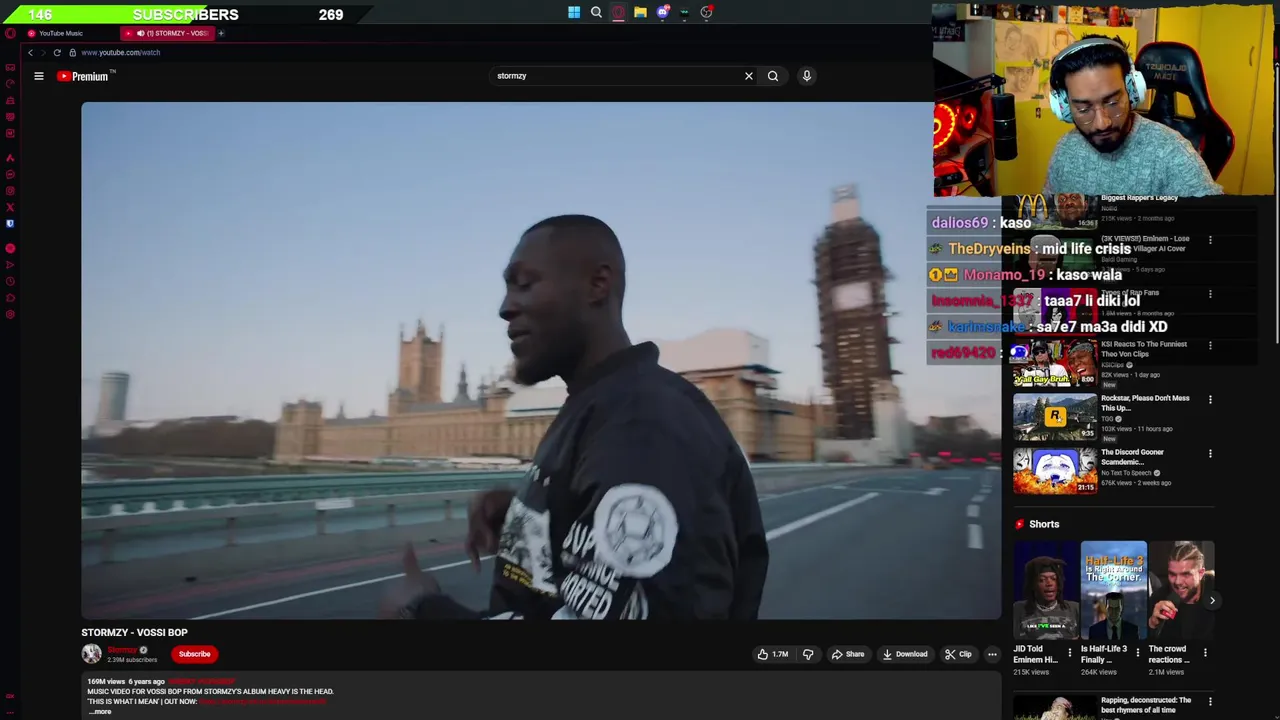Run search with the magnifier button

tap(773, 76)
